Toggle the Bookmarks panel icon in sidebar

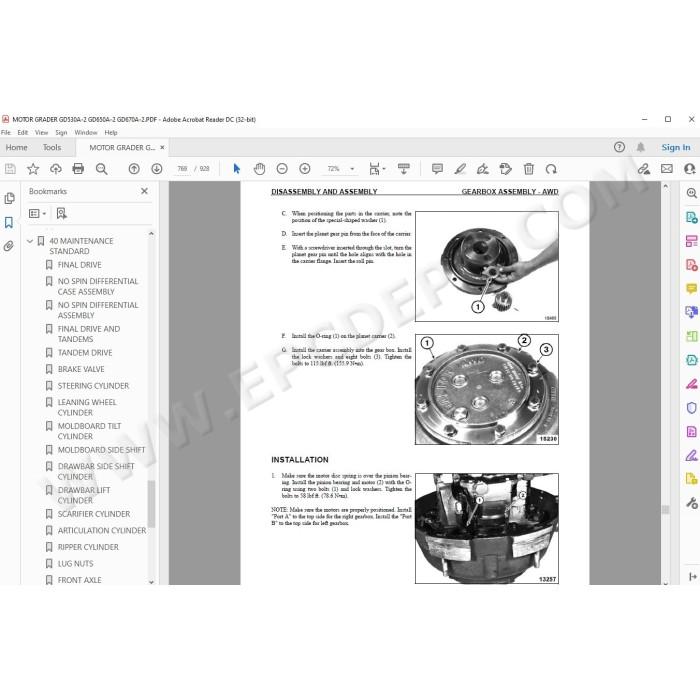click(x=8, y=222)
